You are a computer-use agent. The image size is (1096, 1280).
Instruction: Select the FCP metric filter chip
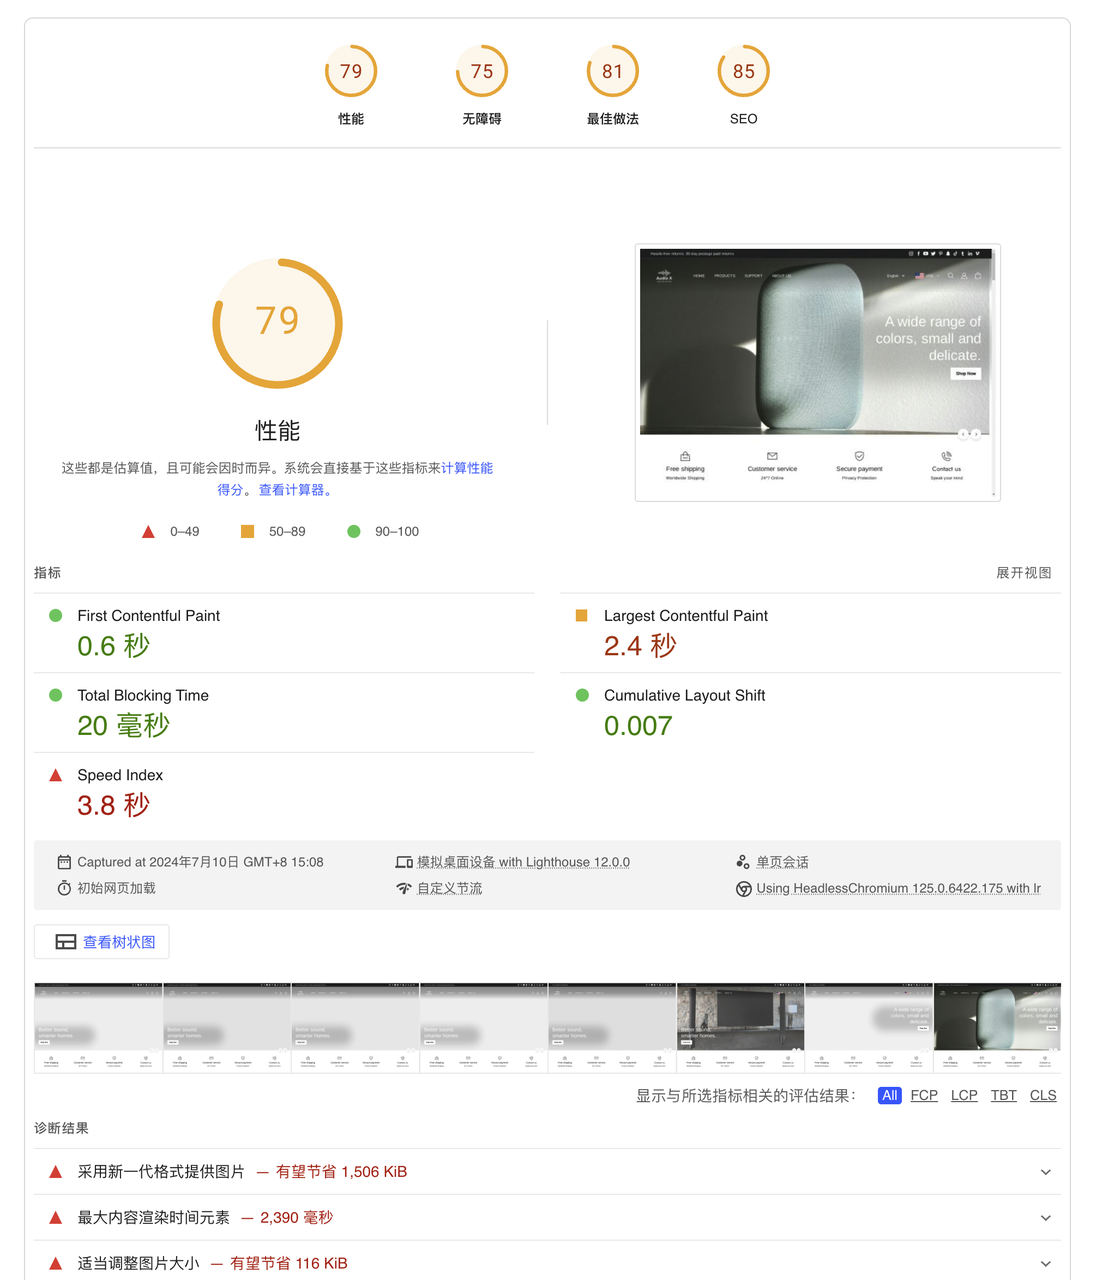pos(923,1095)
